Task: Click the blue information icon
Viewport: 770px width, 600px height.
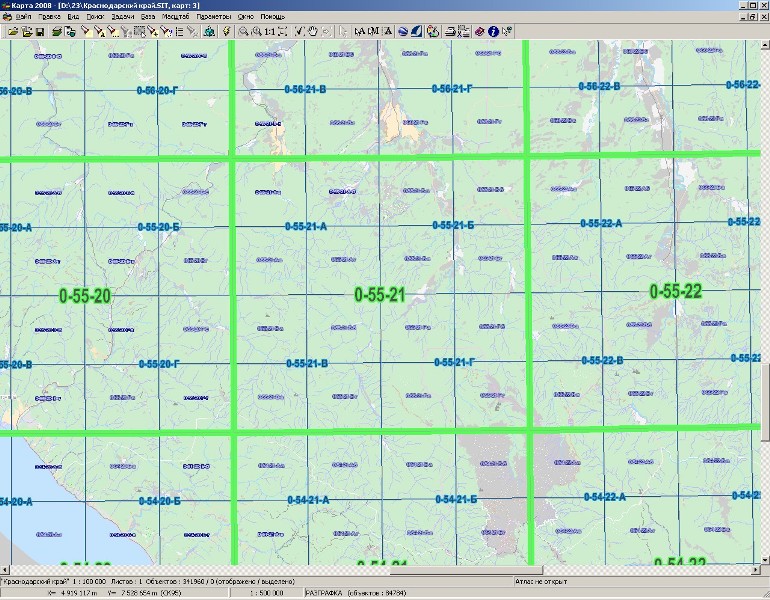Action: 493,32
